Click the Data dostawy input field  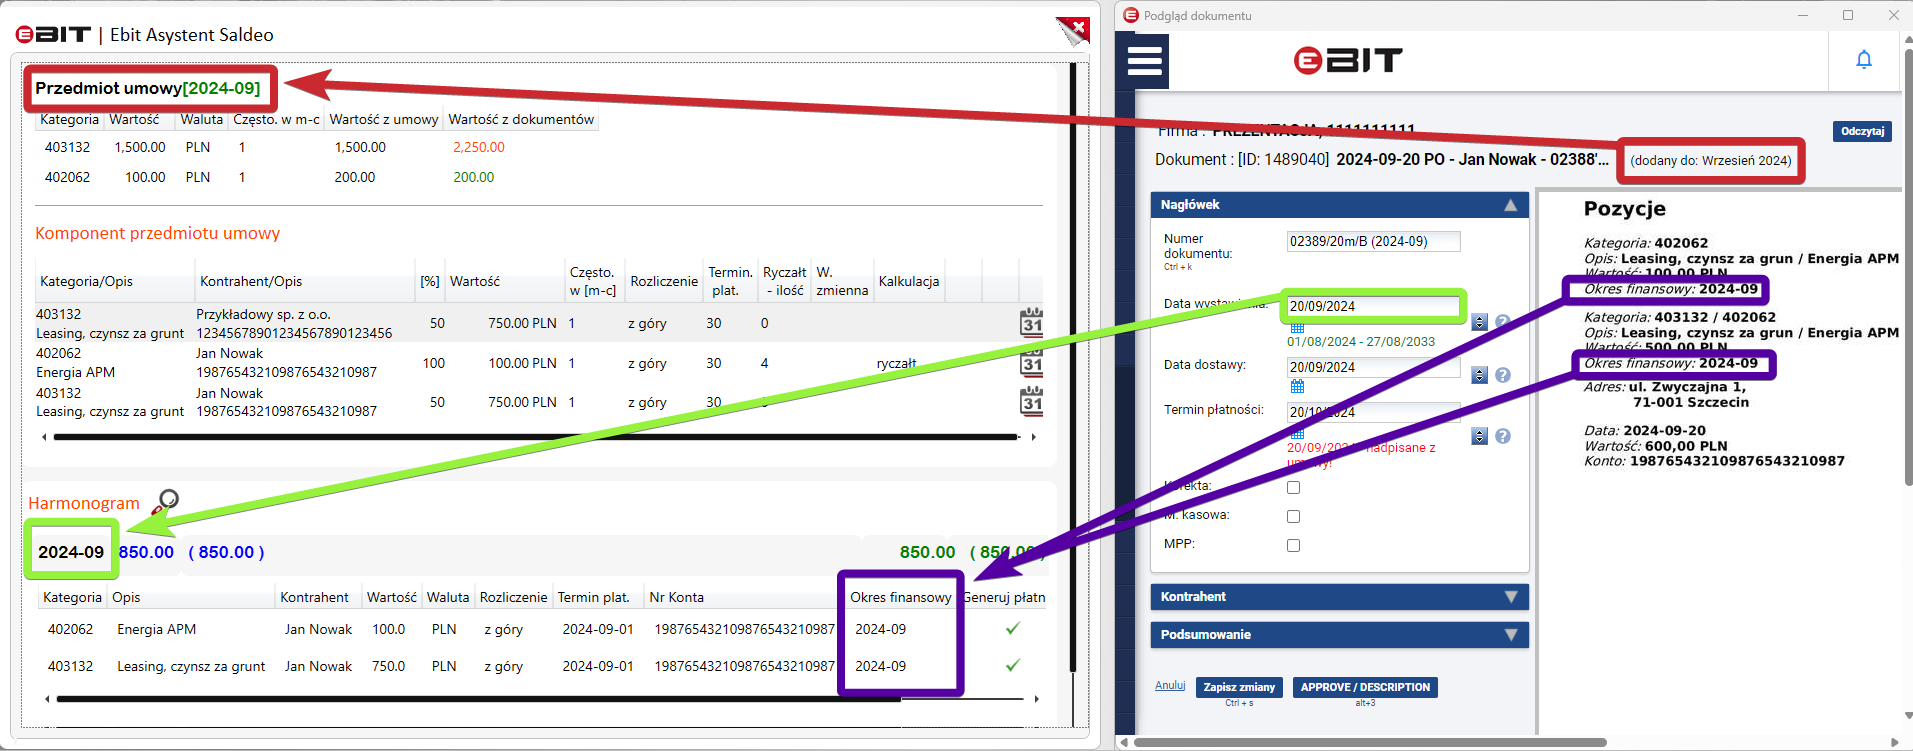pos(1373,367)
